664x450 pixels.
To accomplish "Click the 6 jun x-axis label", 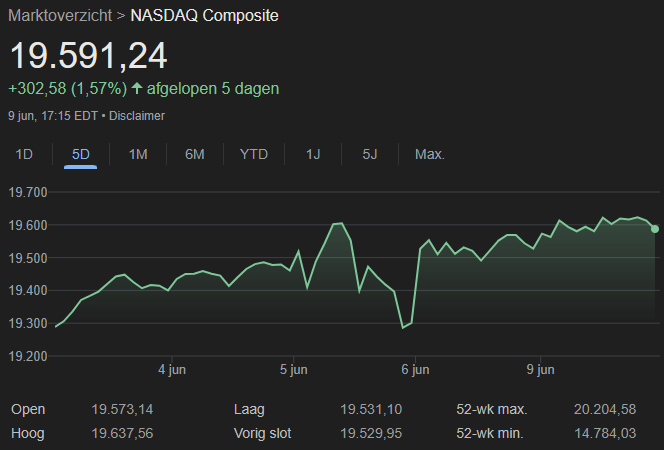I will [415, 370].
